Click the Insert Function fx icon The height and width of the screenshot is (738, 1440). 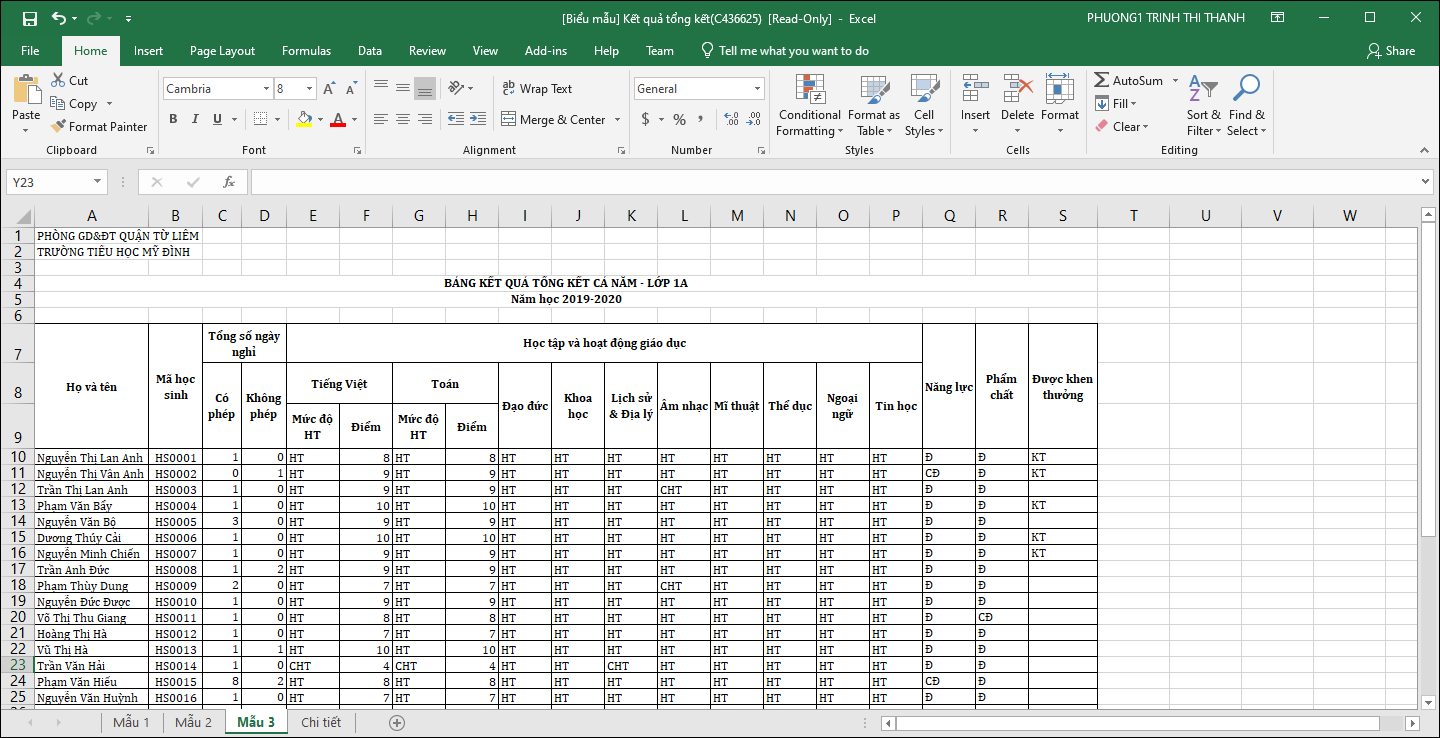[229, 182]
